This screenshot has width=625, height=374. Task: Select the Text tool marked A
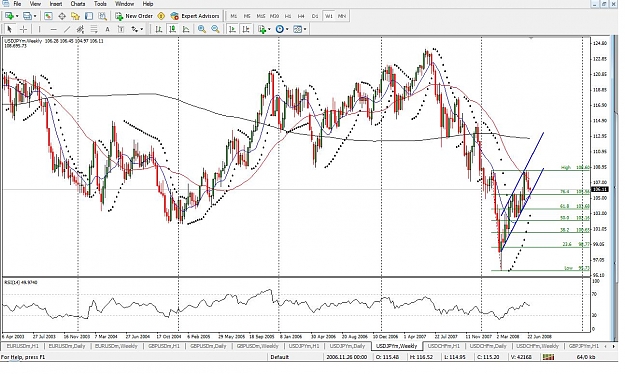[107, 29]
